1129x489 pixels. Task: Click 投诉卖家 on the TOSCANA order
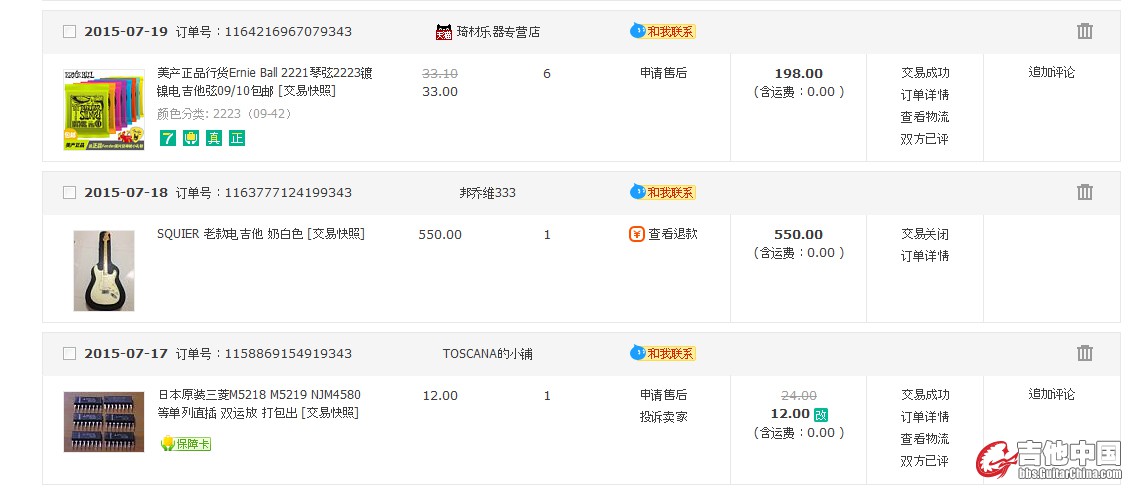tap(663, 416)
